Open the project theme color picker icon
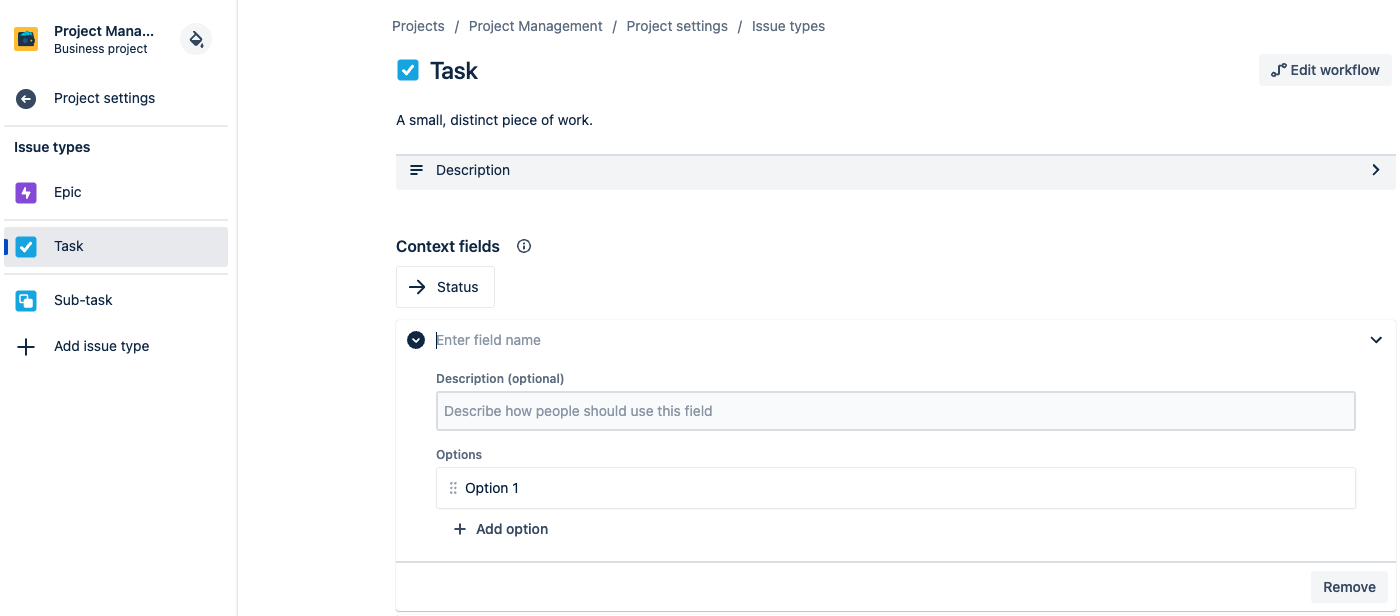 (196, 38)
